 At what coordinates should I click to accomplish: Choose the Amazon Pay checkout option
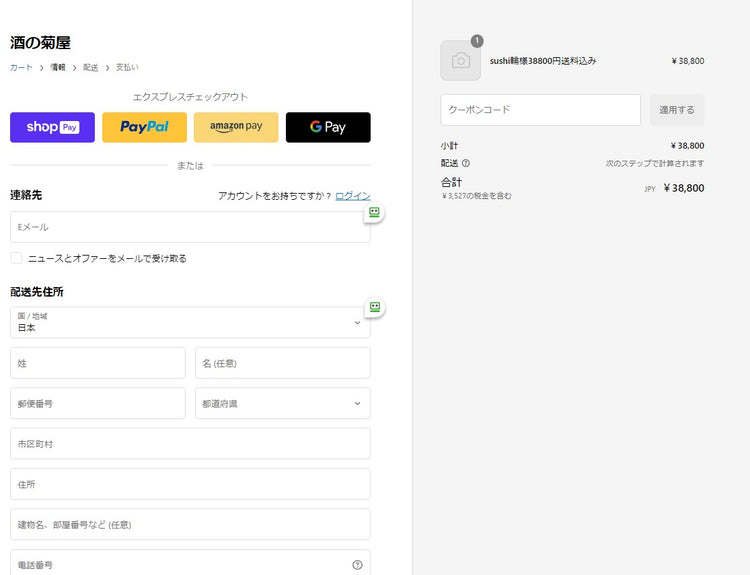[x=236, y=127]
